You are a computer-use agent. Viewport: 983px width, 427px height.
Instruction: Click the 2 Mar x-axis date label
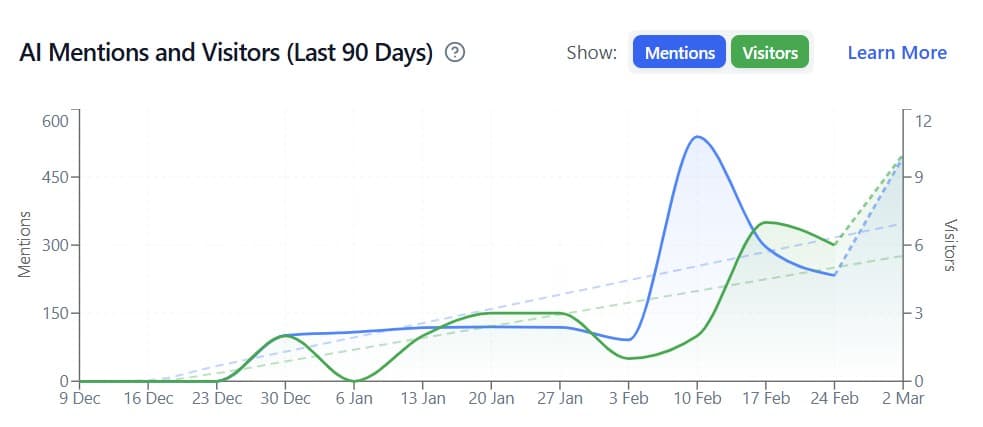pyautogui.click(x=902, y=399)
